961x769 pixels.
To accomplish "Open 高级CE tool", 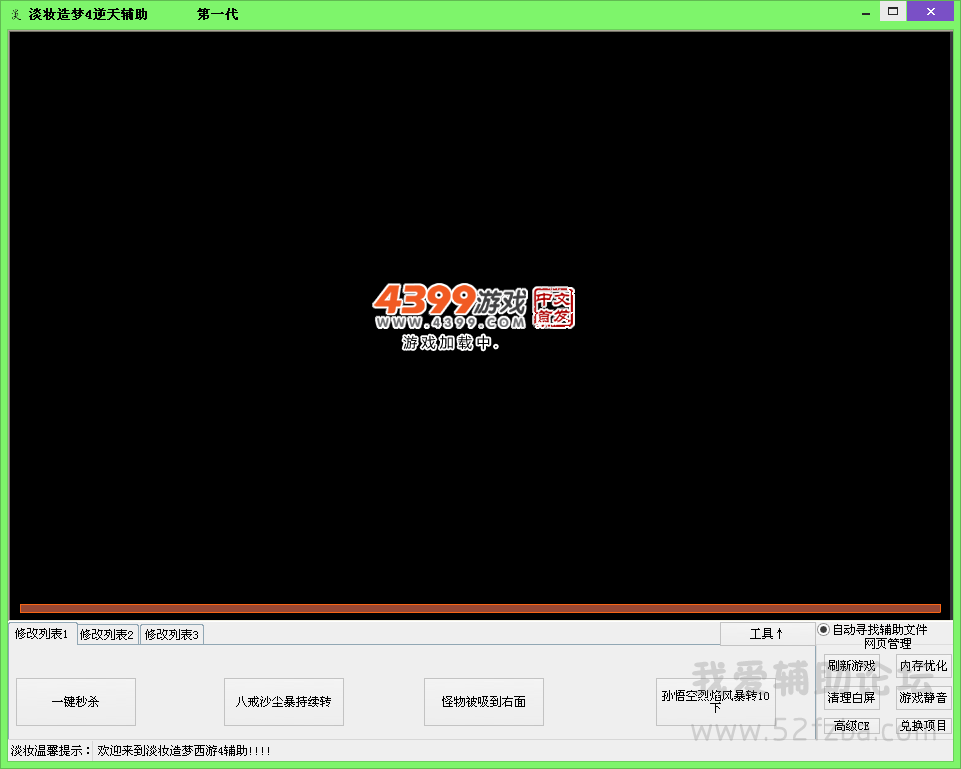I will click(x=851, y=726).
